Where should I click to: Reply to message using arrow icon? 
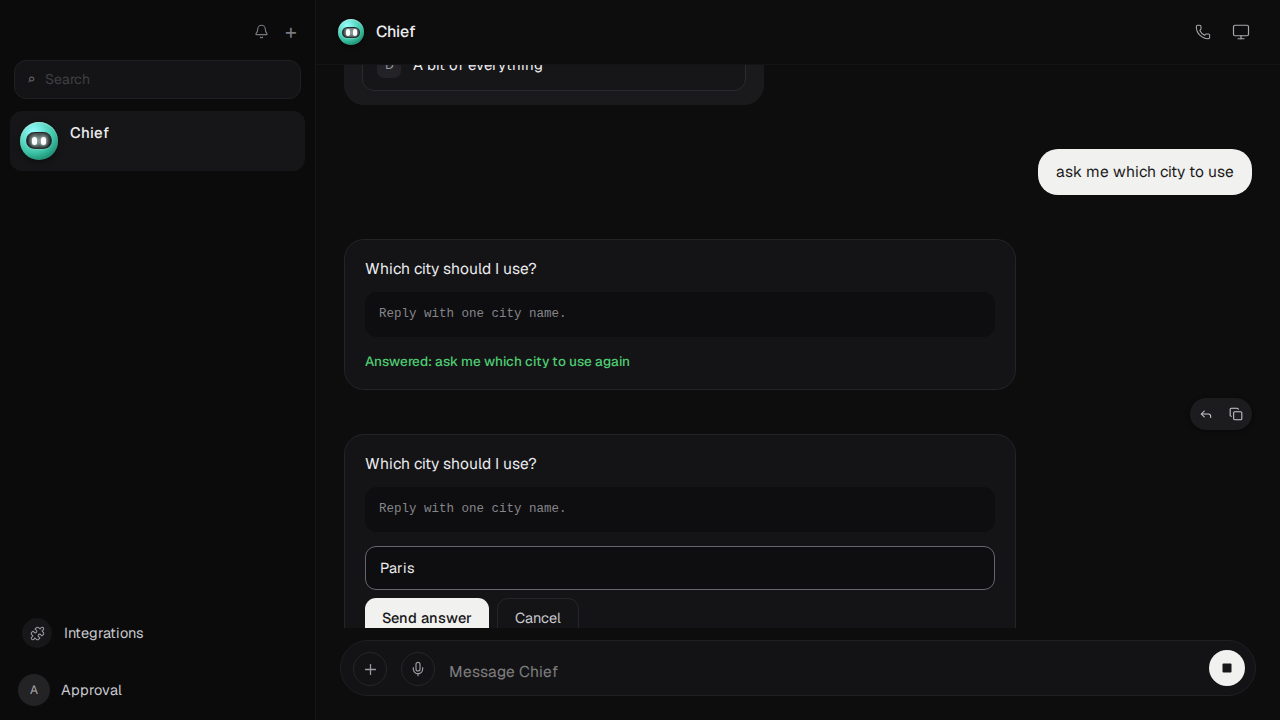pyautogui.click(x=1206, y=414)
